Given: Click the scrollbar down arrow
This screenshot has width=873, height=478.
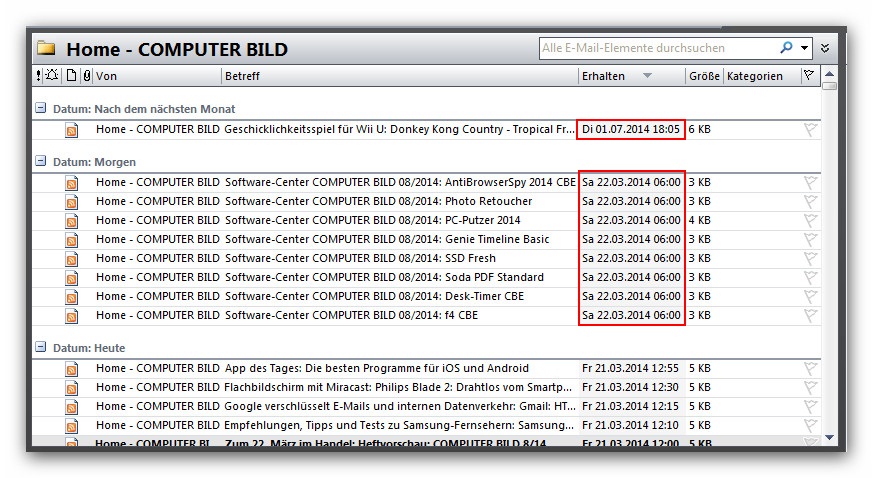Looking at the screenshot, I should coord(829,438).
